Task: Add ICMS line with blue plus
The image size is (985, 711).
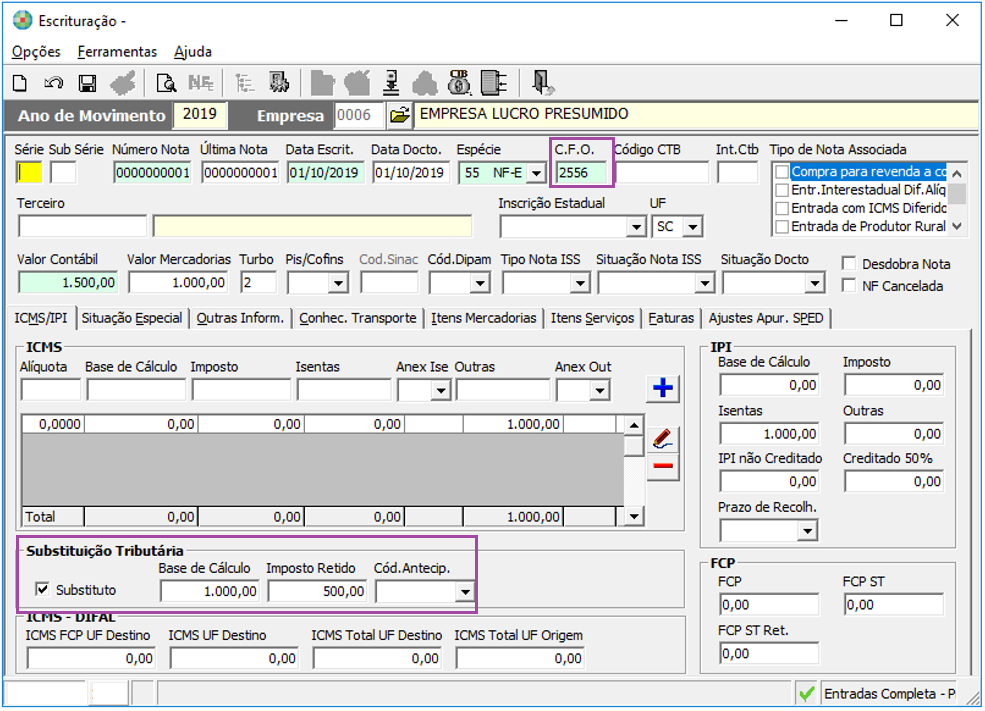Action: click(663, 388)
